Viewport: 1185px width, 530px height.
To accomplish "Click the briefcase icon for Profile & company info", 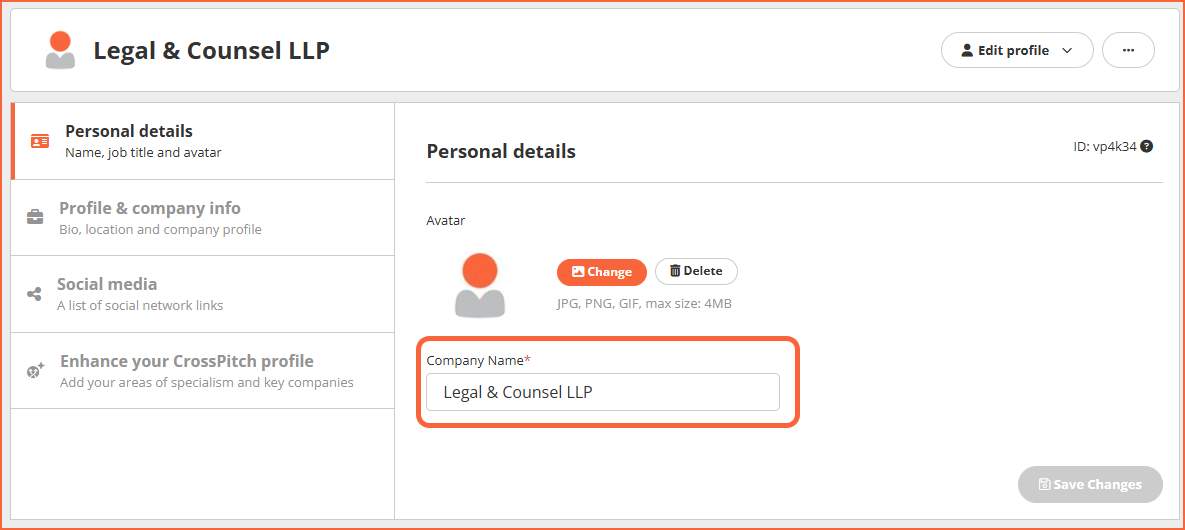I will tap(36, 218).
